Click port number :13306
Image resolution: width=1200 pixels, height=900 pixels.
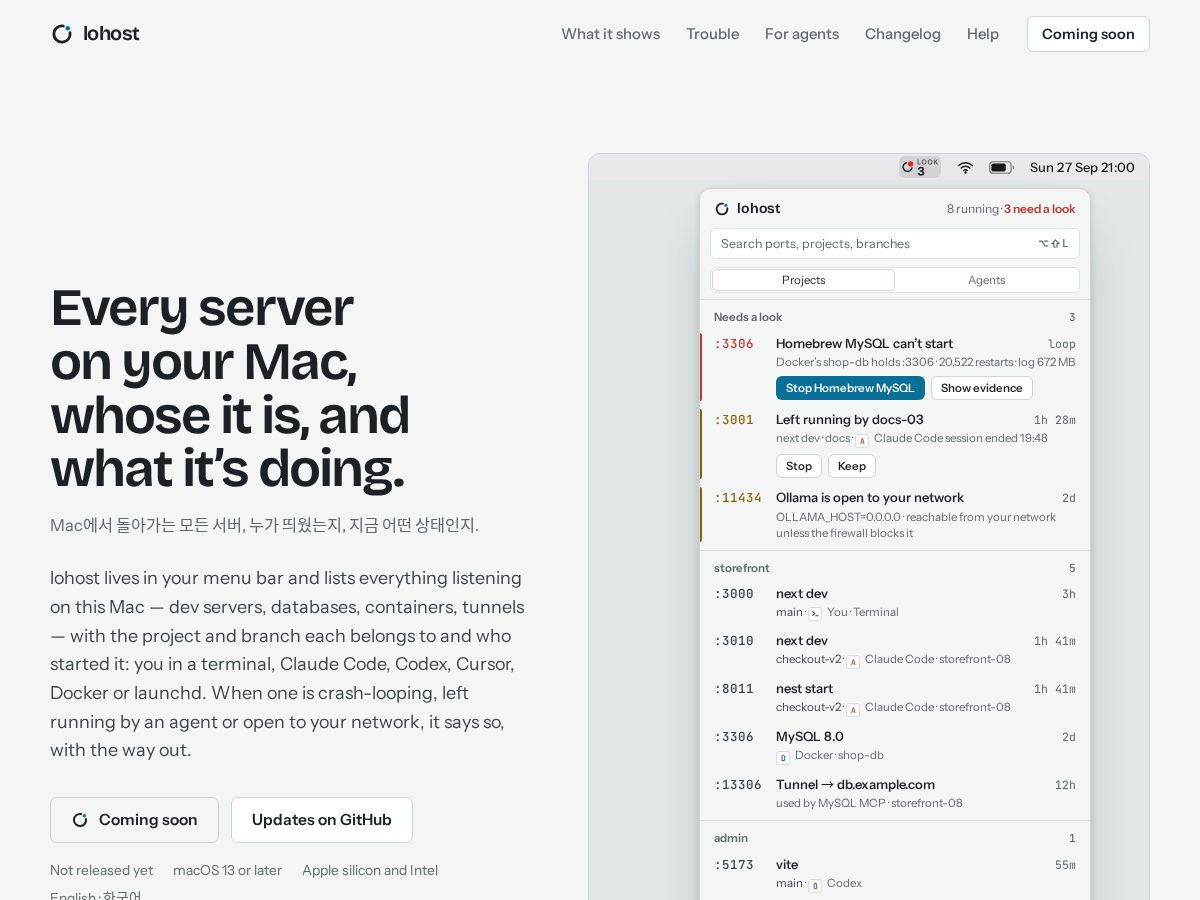(738, 785)
